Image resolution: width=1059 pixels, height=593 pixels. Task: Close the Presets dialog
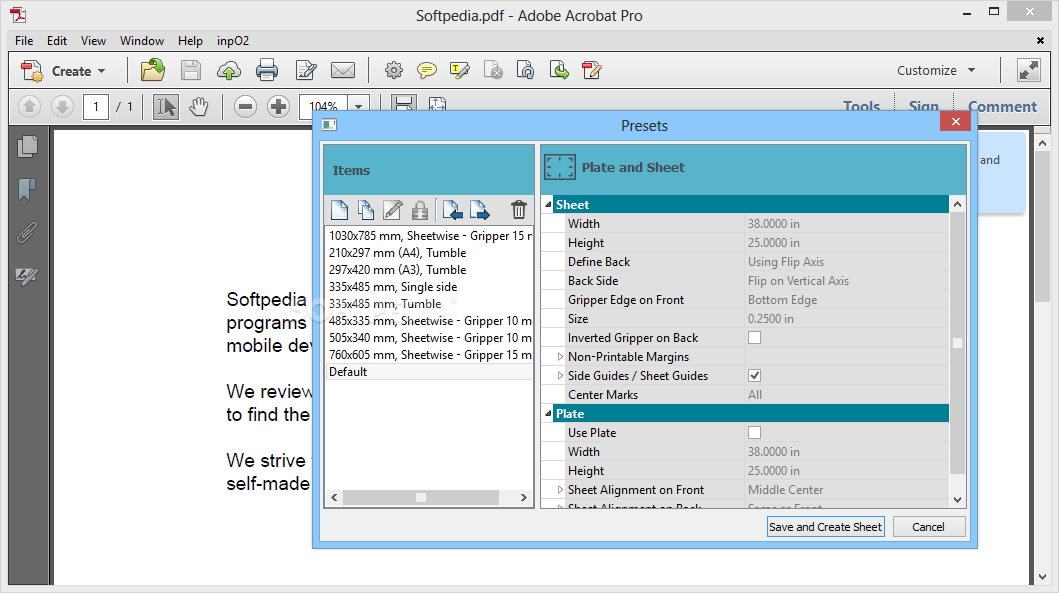click(x=955, y=122)
